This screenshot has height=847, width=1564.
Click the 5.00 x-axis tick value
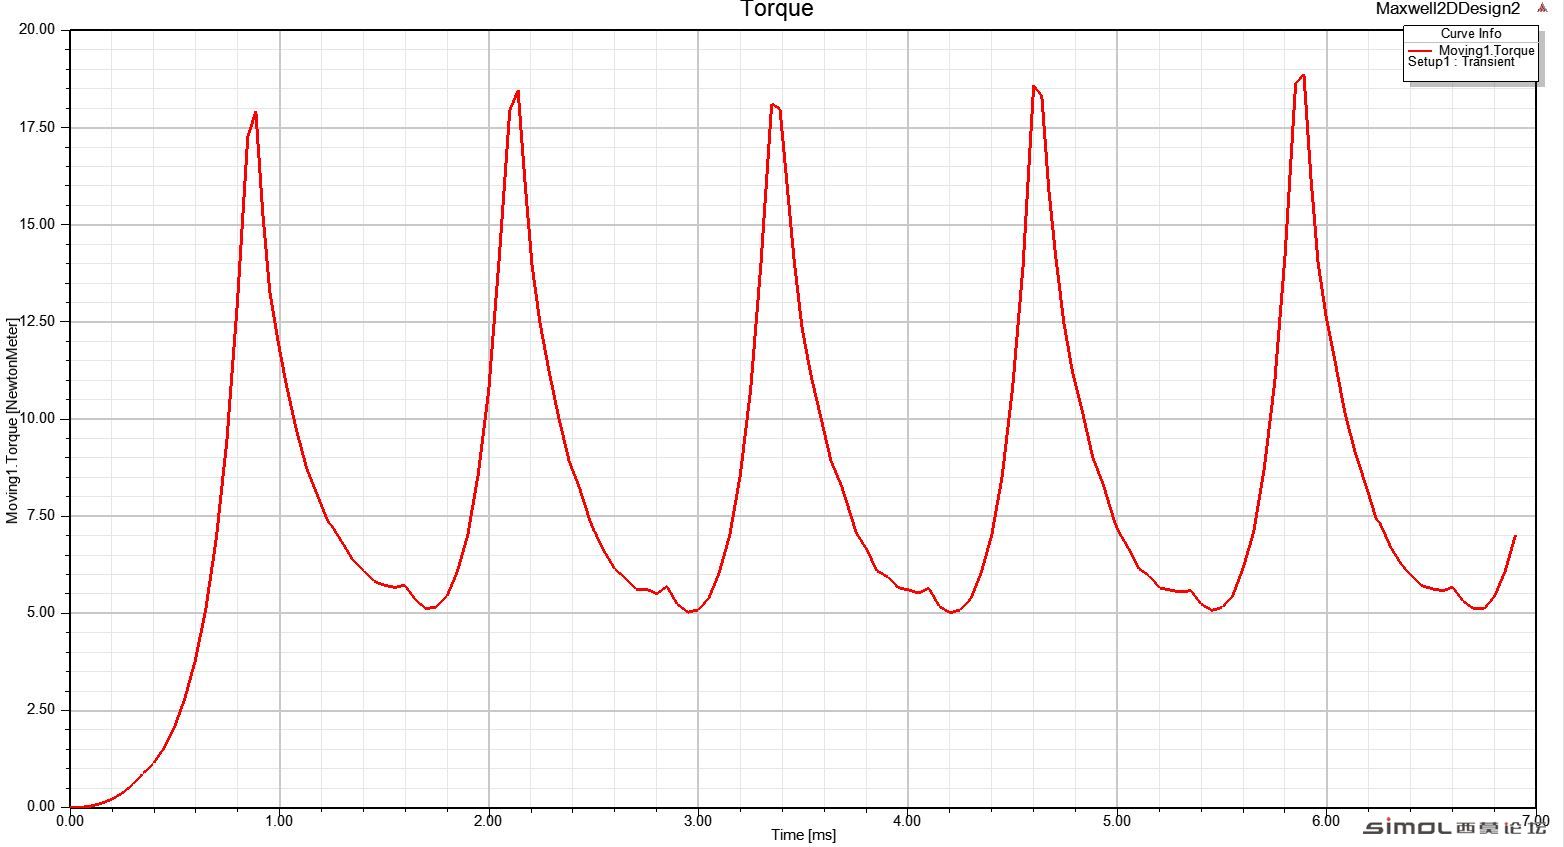(x=1117, y=821)
